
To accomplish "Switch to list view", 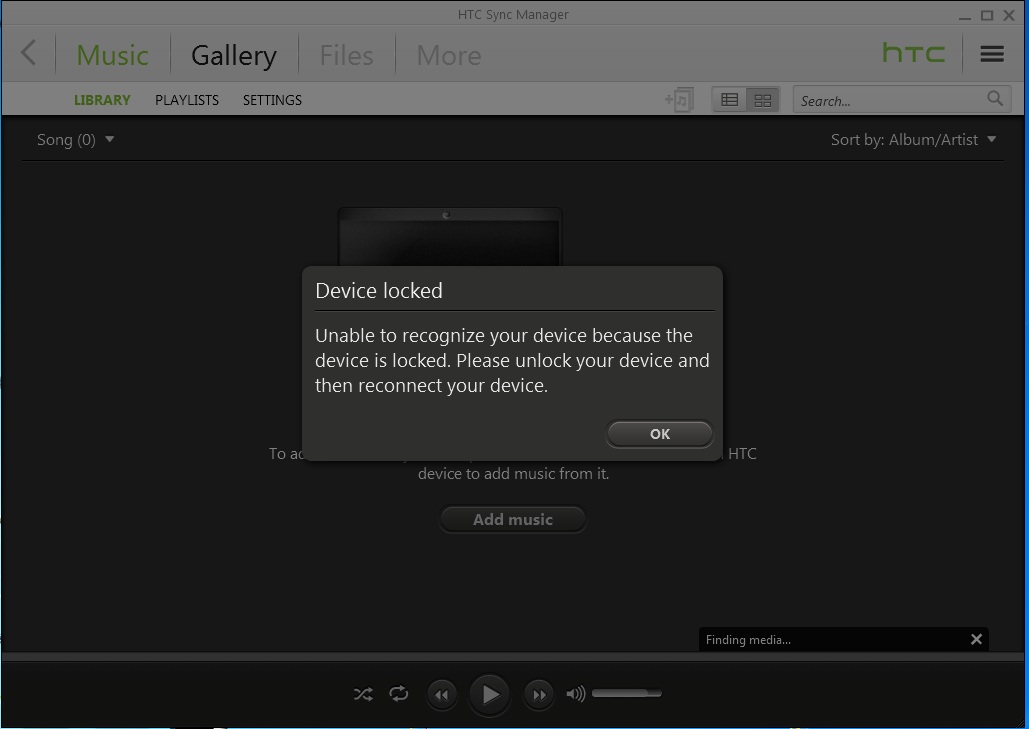I will pos(729,100).
